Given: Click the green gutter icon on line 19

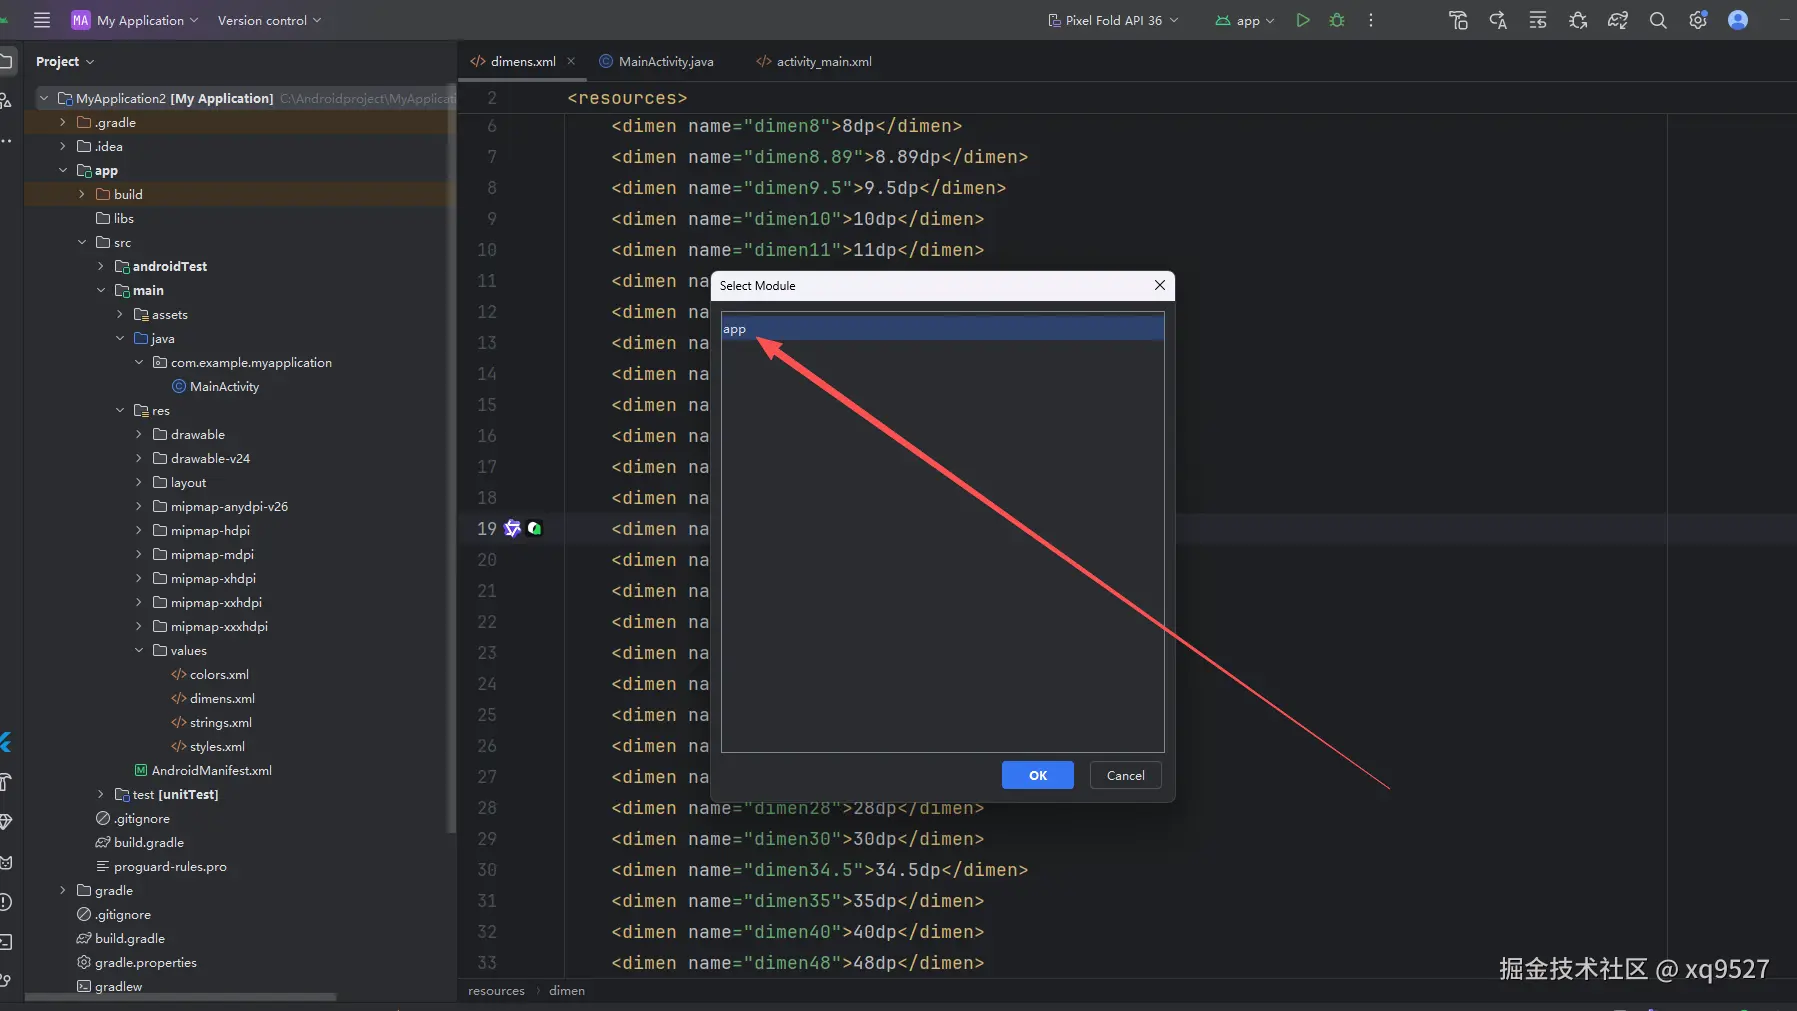Looking at the screenshot, I should pos(534,528).
